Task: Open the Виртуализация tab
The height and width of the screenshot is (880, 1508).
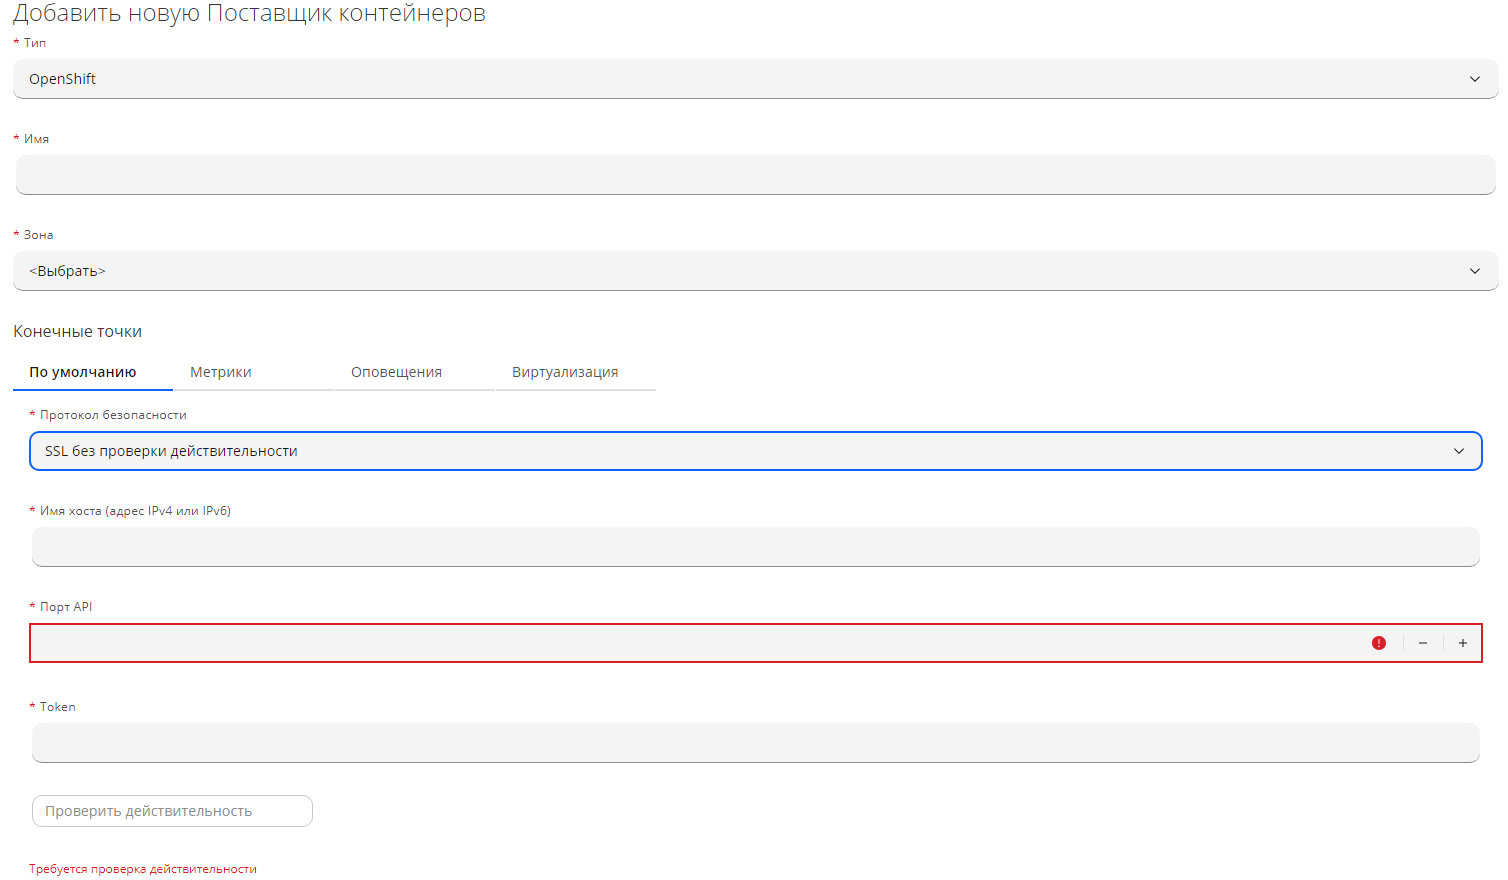Action: tap(565, 372)
